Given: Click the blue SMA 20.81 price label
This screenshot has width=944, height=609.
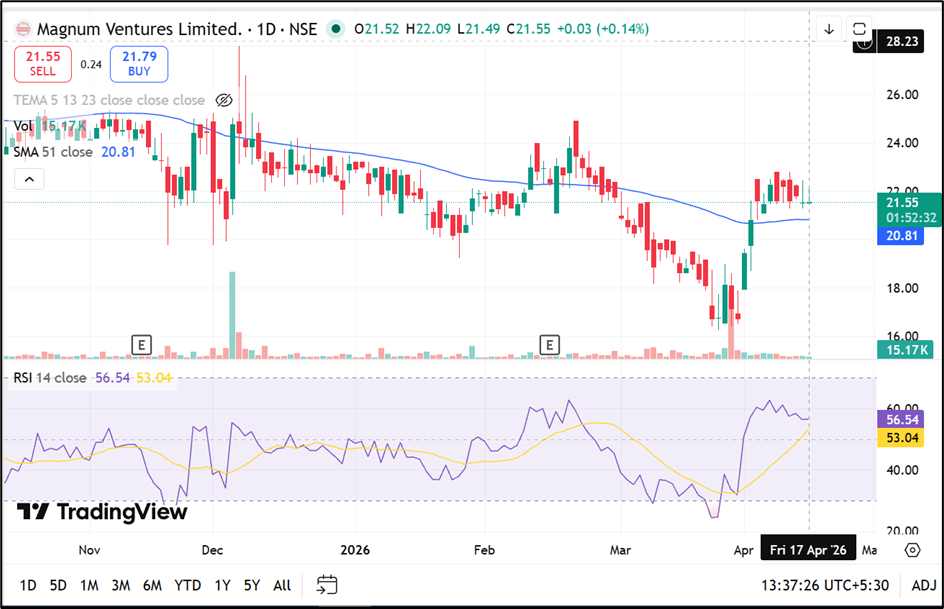Looking at the screenshot, I should 903,236.
